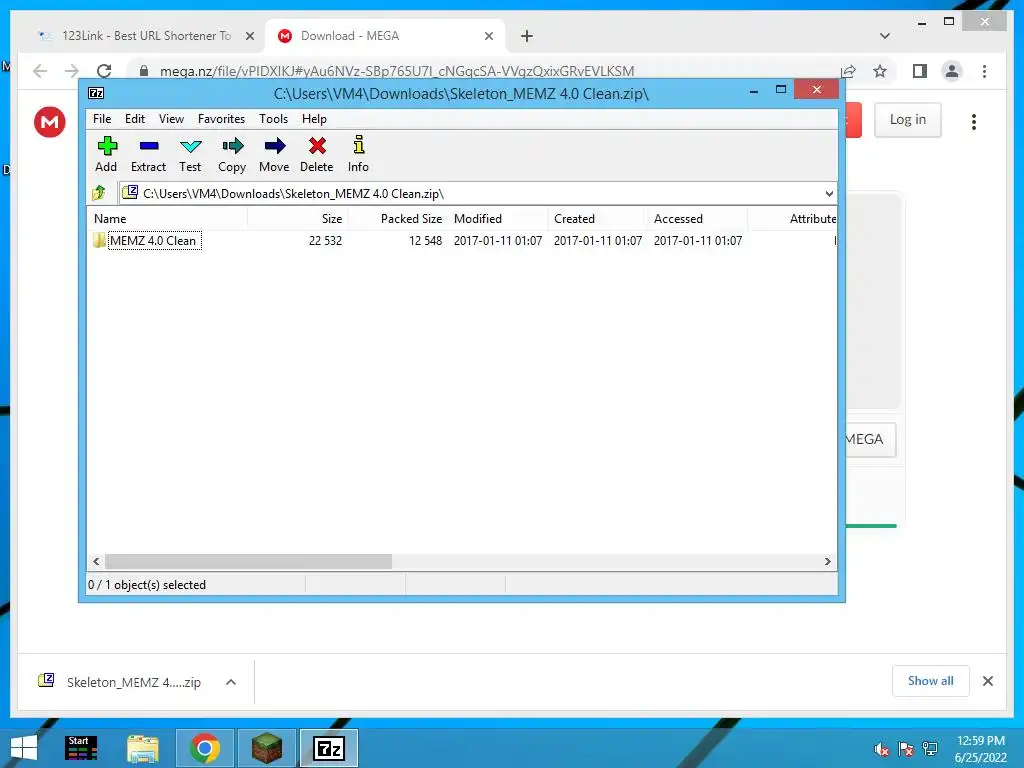
Task: Click the horizontal scrollbar thumb in 7-Zip
Action: tap(248, 562)
